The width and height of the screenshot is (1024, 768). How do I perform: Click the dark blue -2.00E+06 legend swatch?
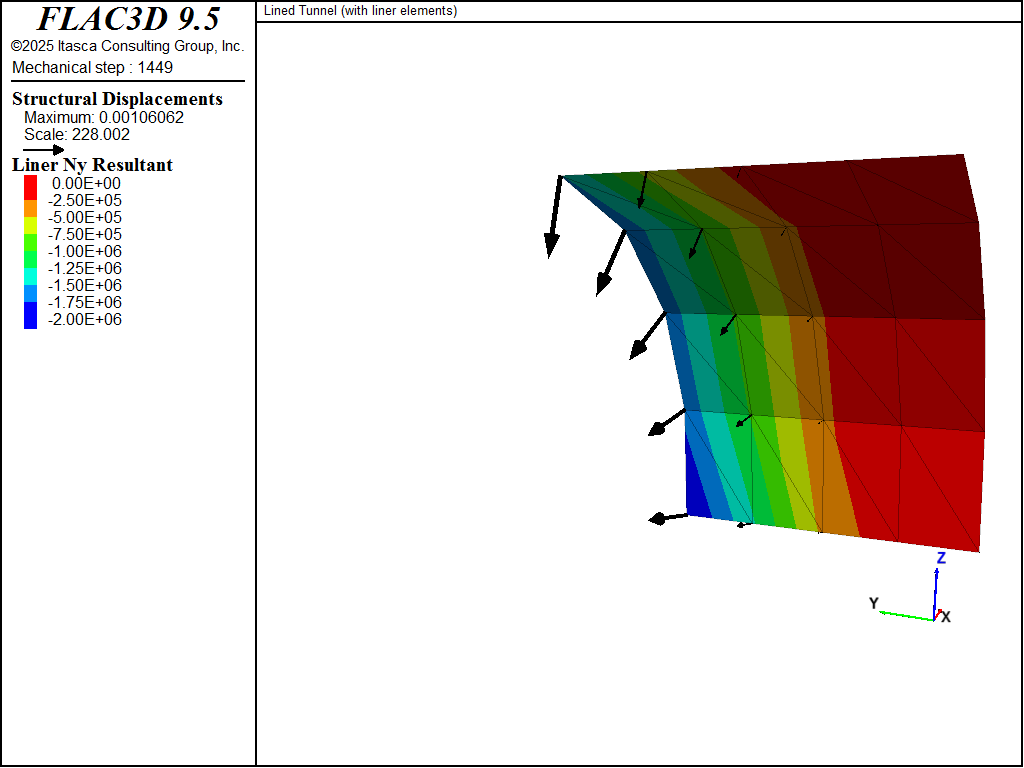pos(31,315)
